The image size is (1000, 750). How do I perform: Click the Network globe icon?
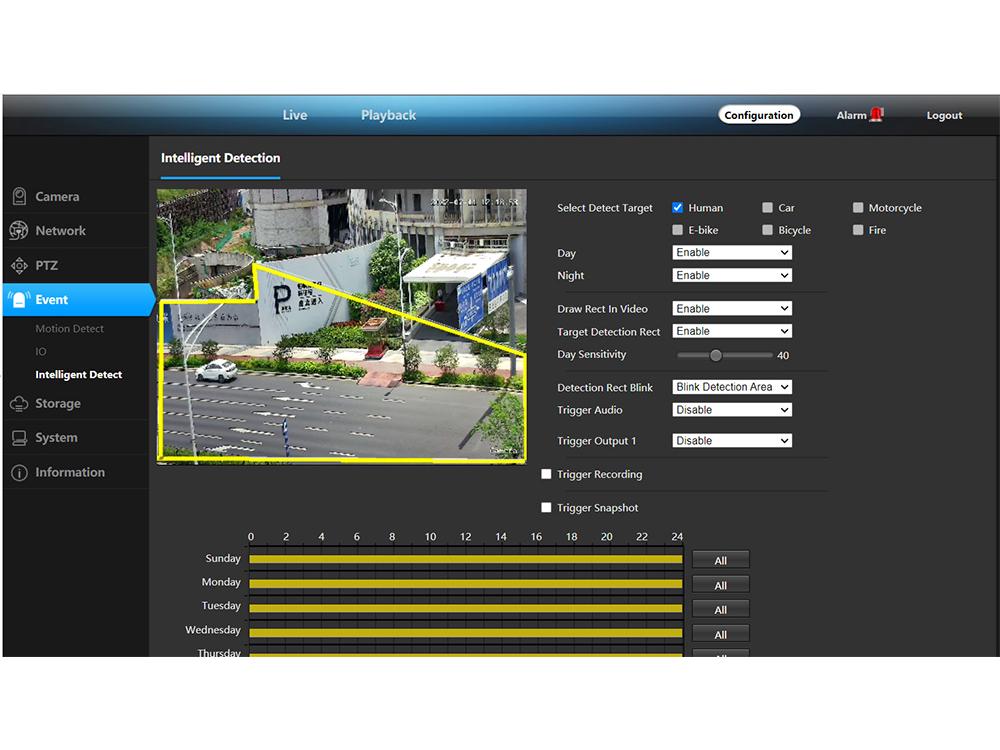coord(19,230)
